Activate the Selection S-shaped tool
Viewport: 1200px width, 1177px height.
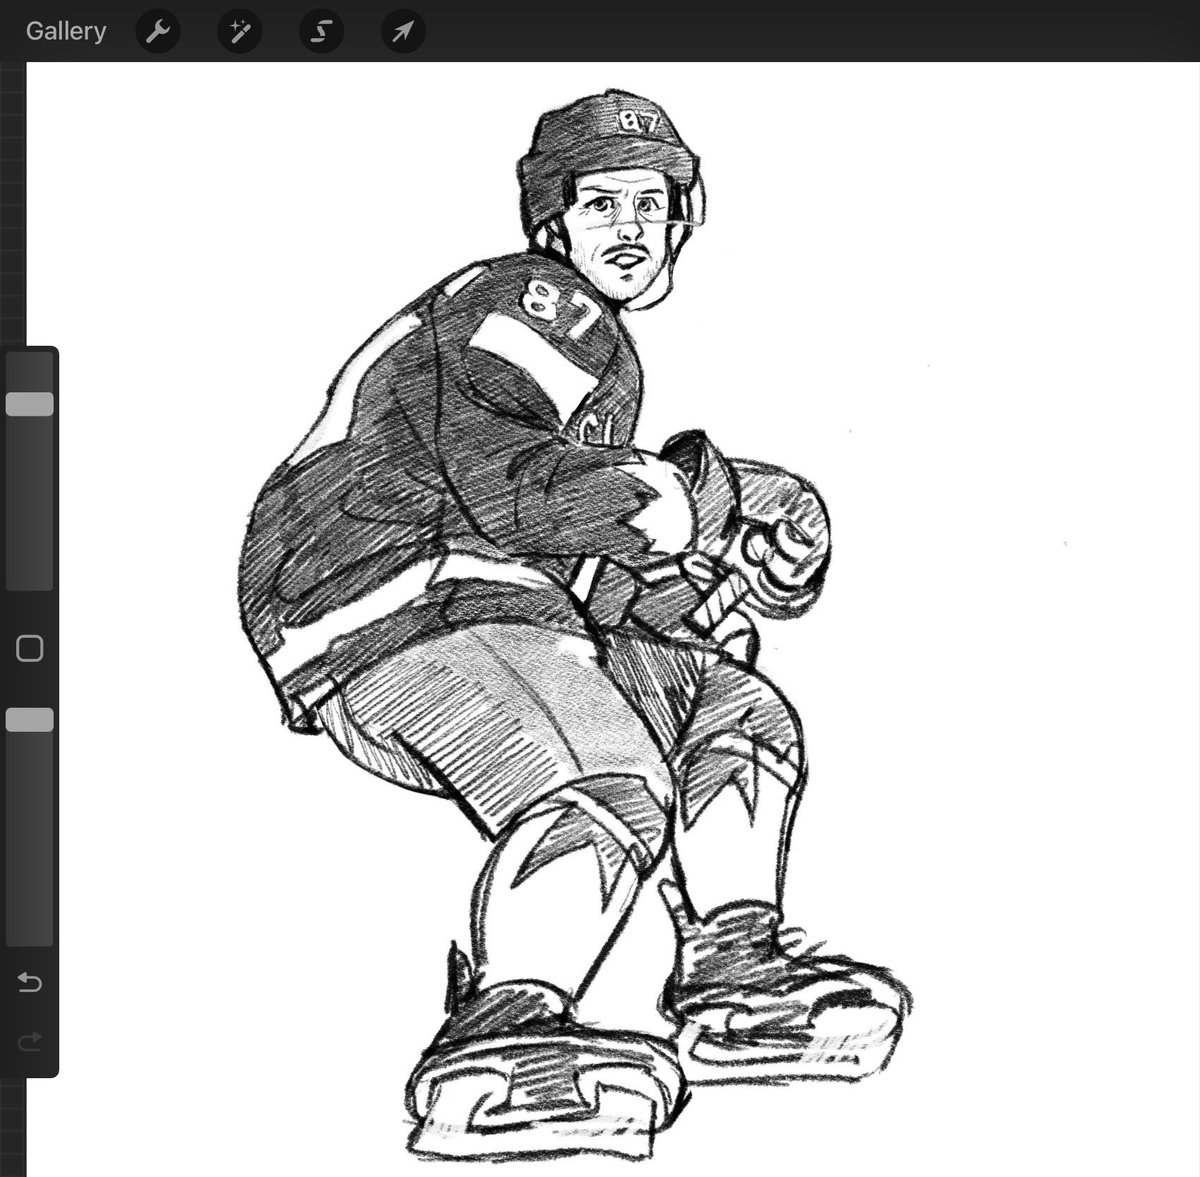(x=321, y=32)
